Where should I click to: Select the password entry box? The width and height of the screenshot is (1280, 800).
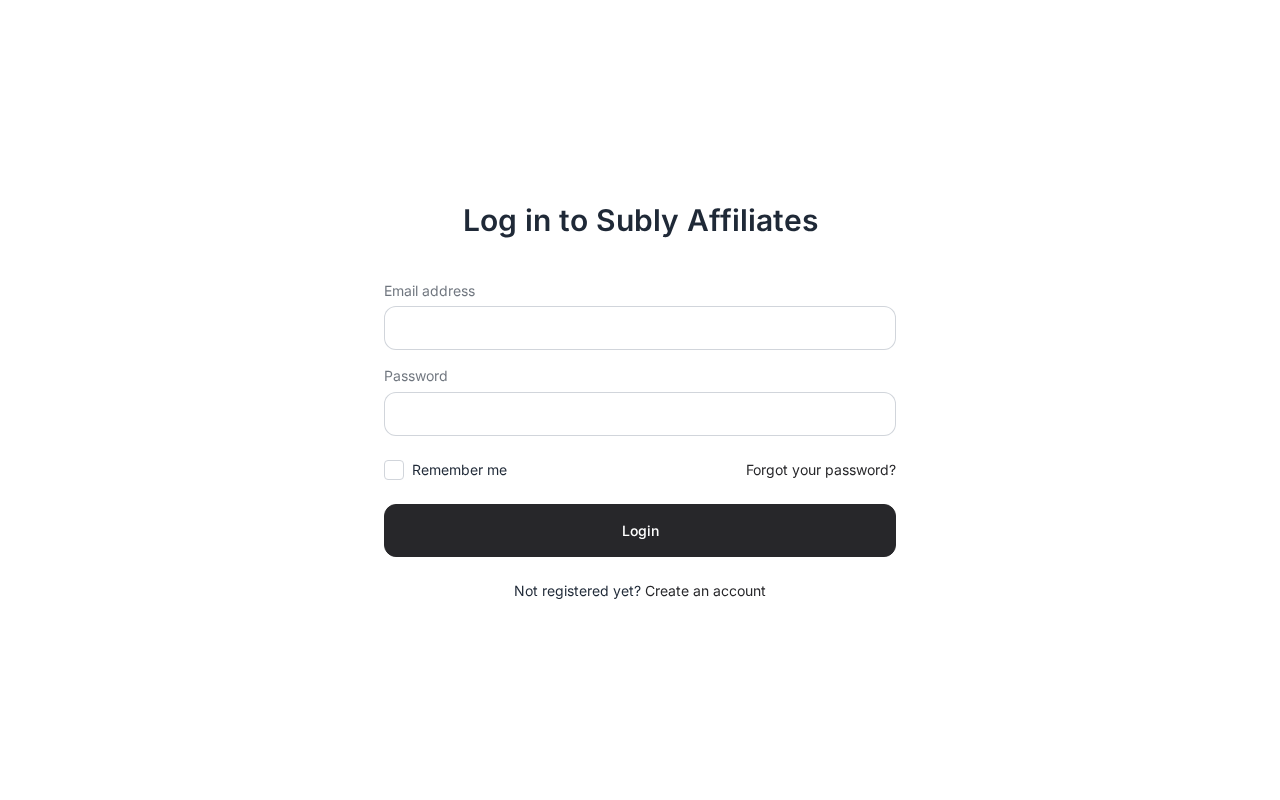[x=640, y=414]
